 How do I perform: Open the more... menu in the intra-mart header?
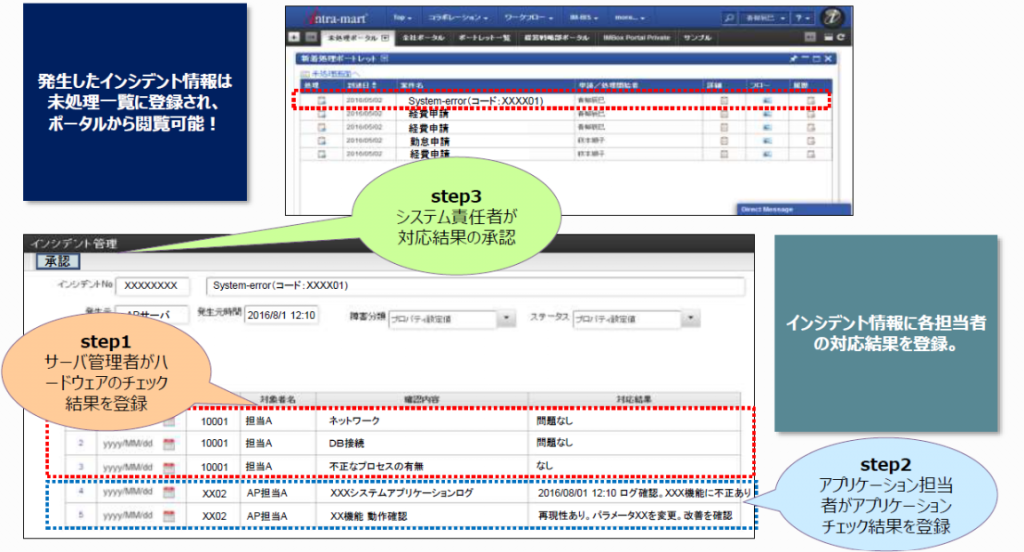630,18
